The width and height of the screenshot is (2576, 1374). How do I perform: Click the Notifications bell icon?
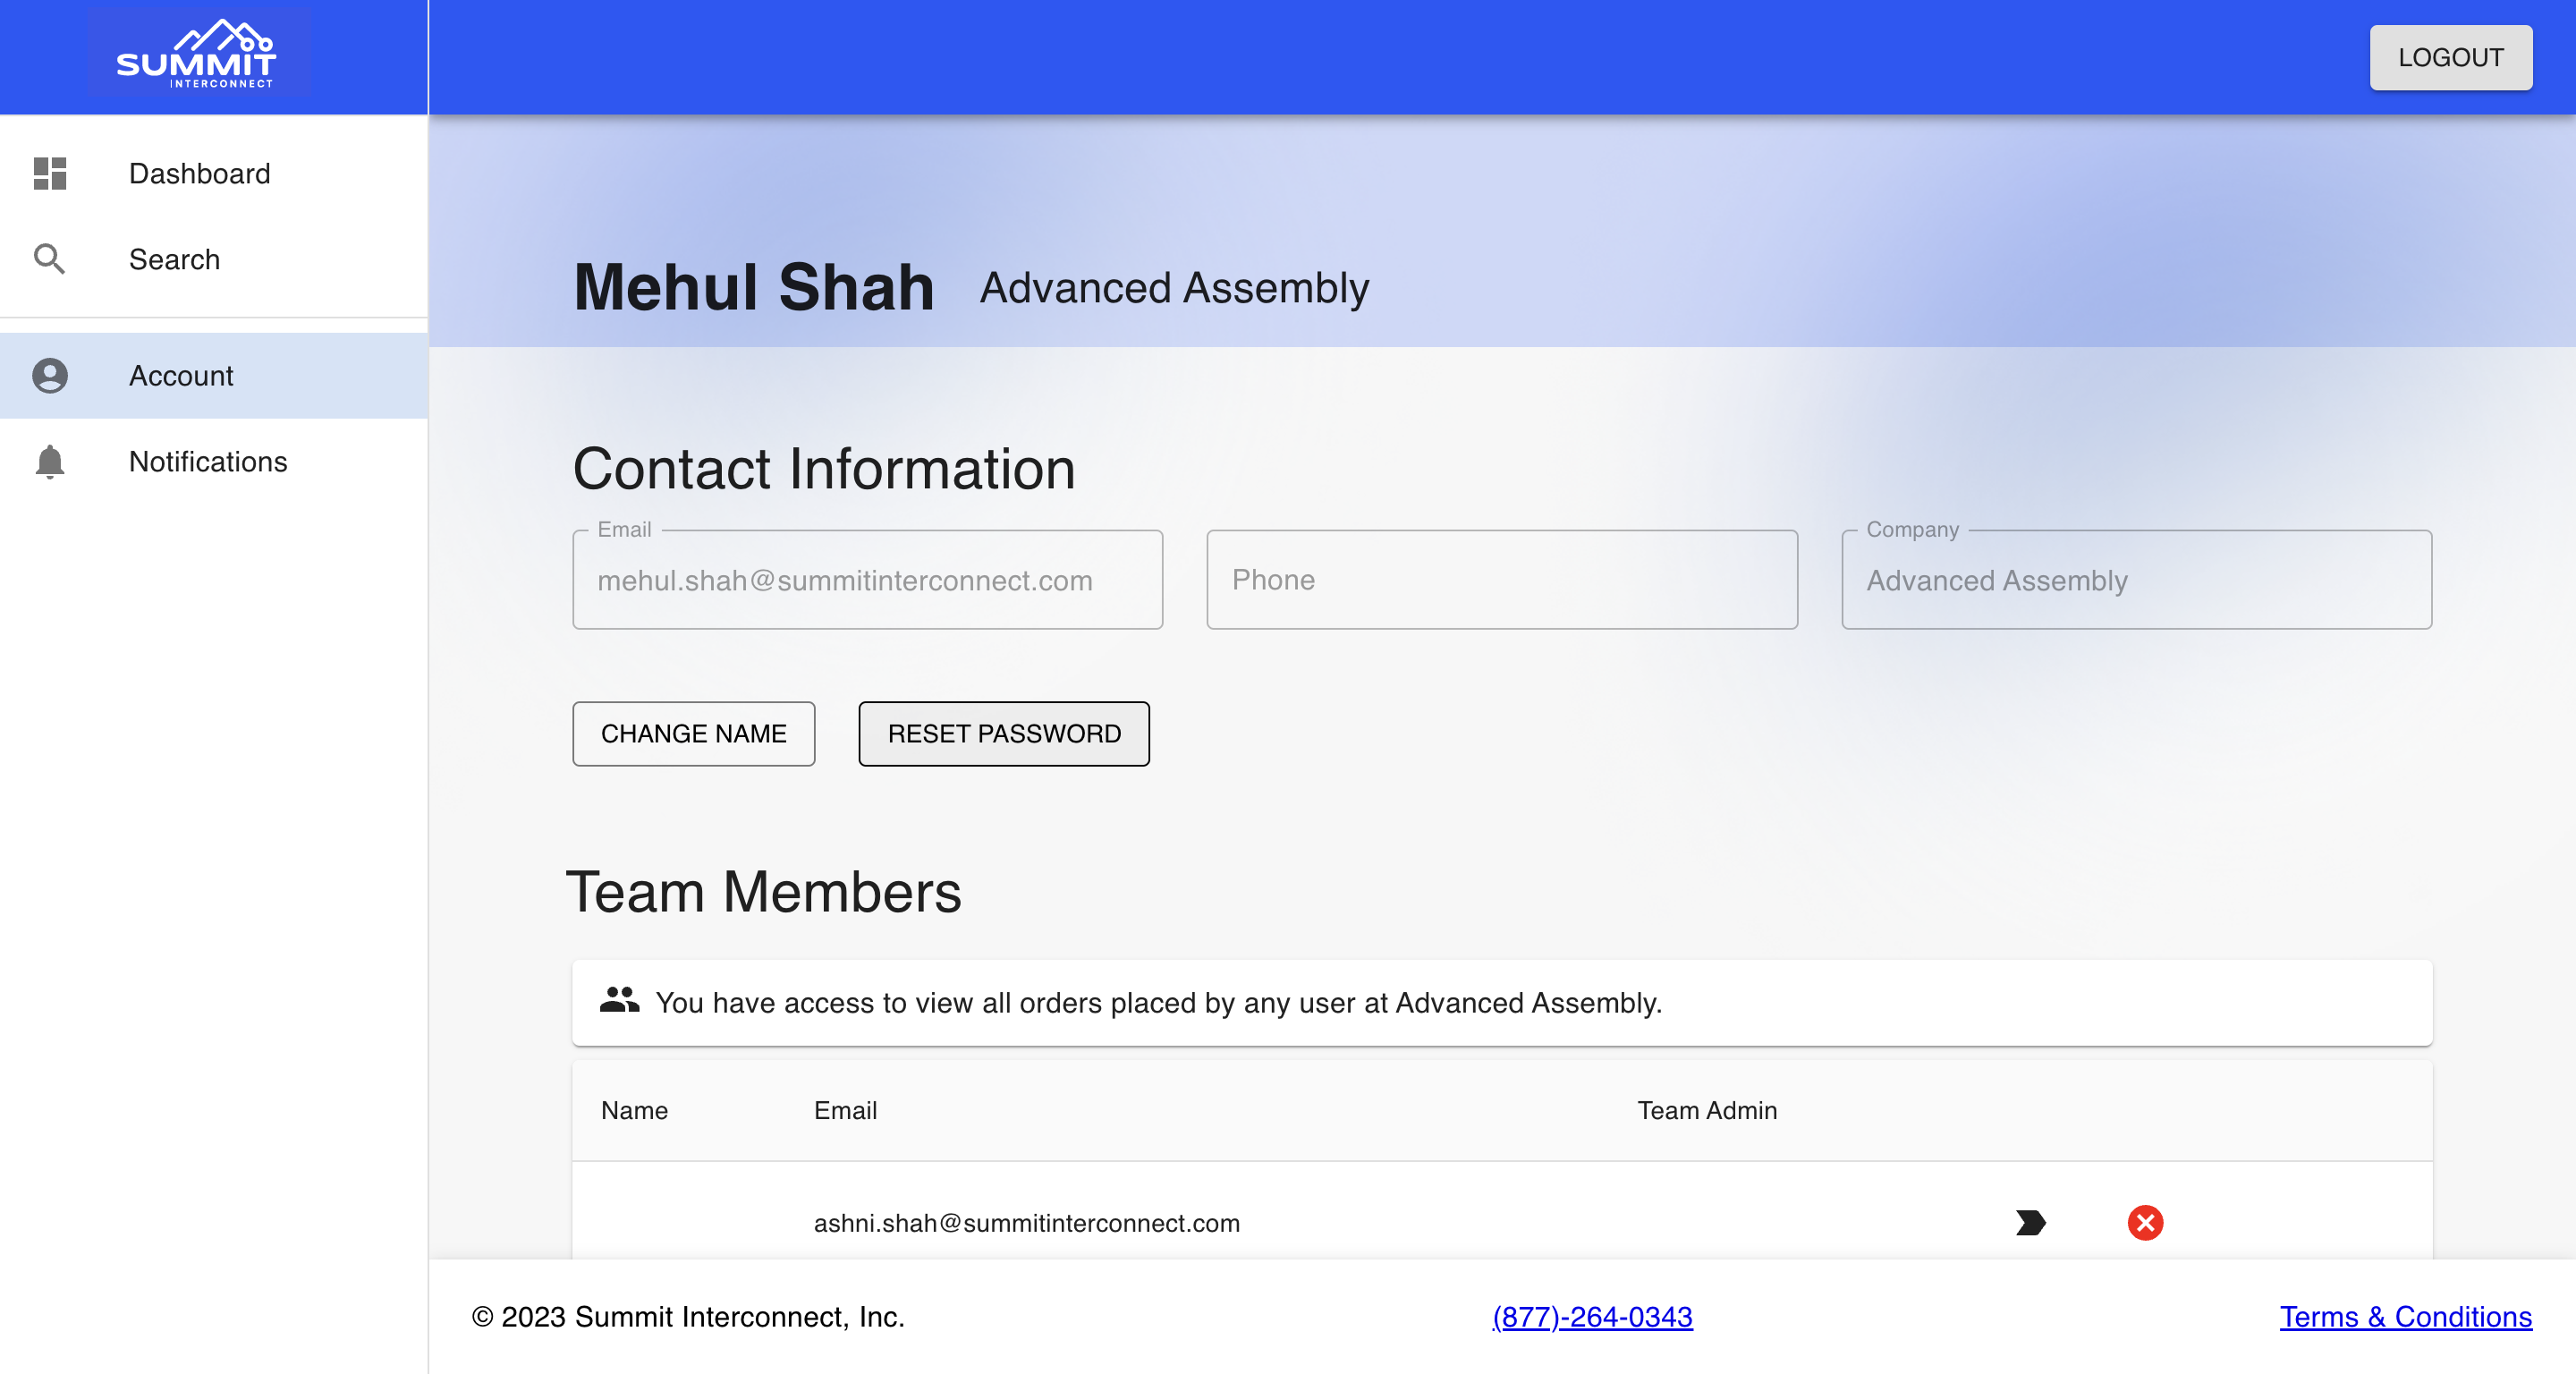click(x=50, y=461)
